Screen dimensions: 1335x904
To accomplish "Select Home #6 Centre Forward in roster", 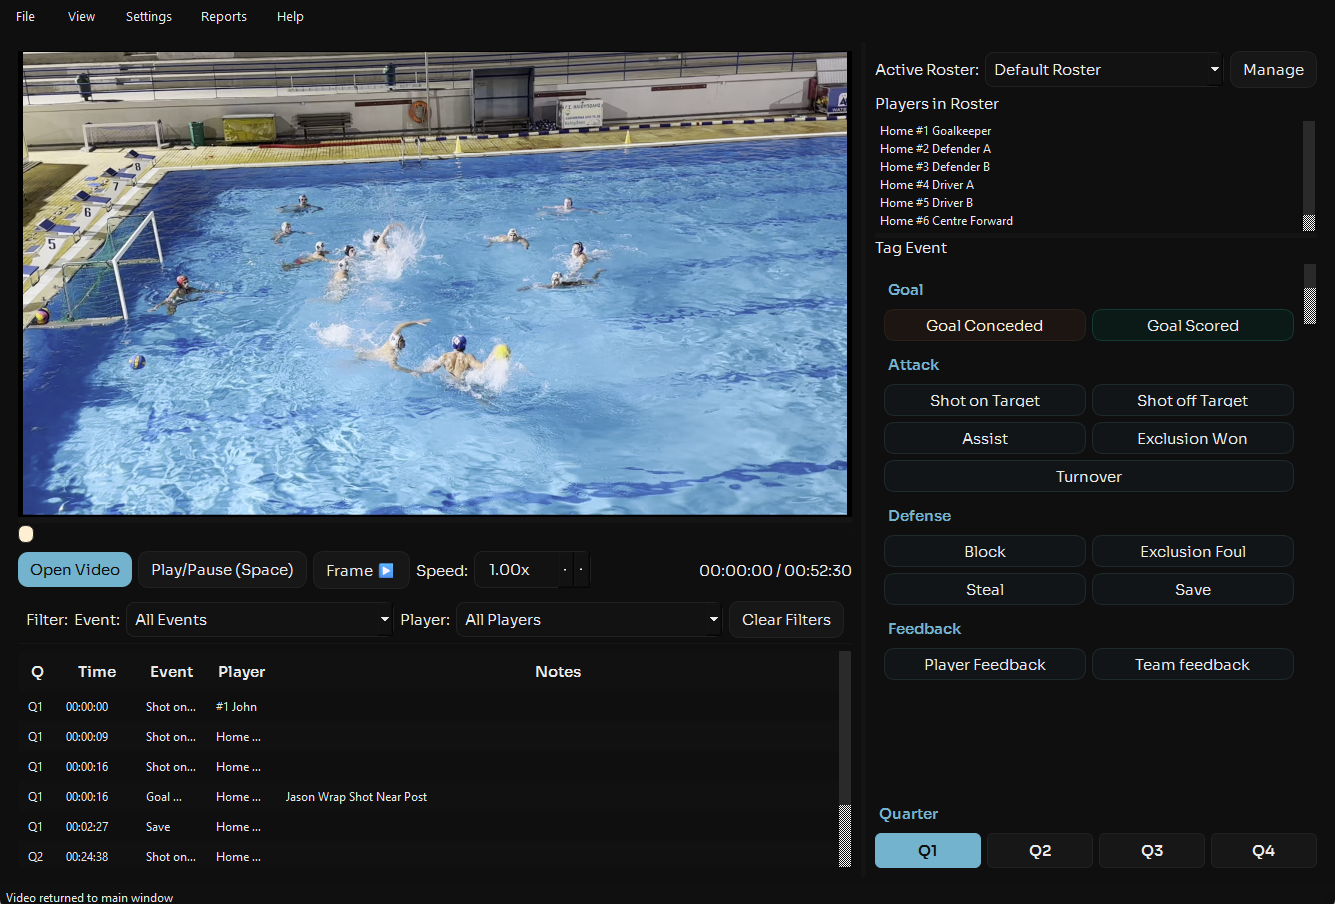I will click(946, 221).
